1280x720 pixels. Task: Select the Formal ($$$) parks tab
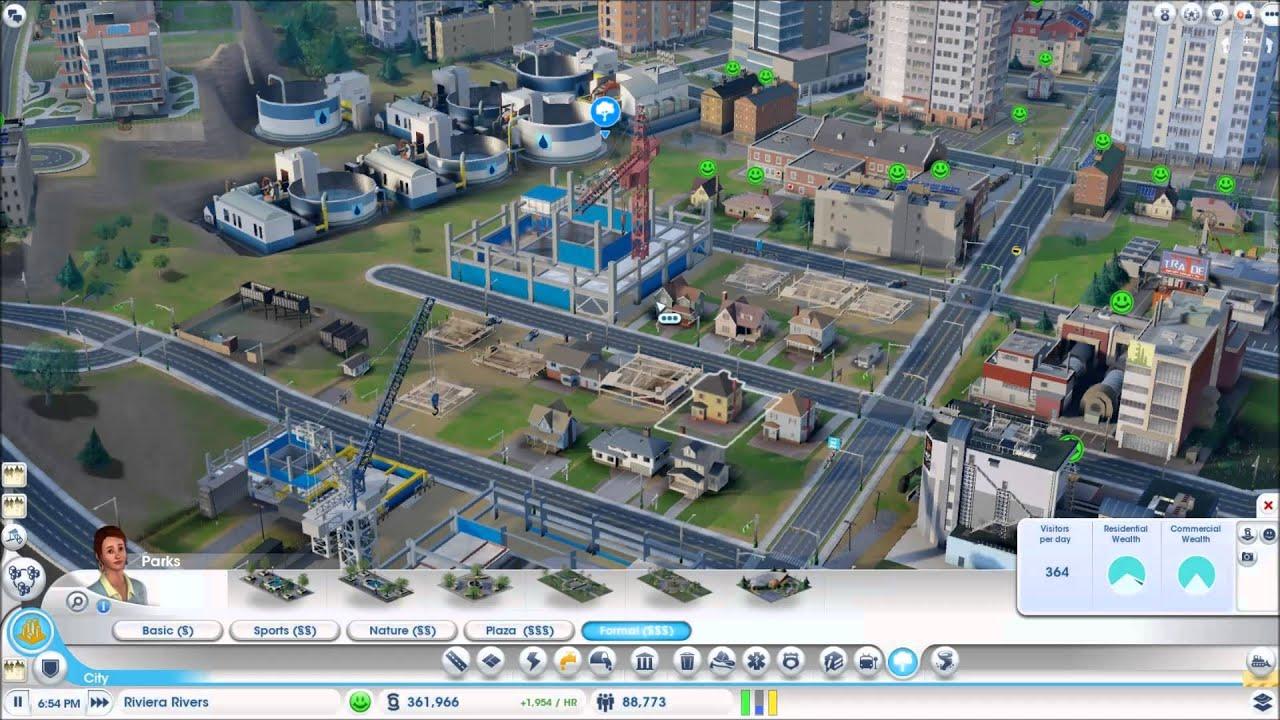pos(636,631)
